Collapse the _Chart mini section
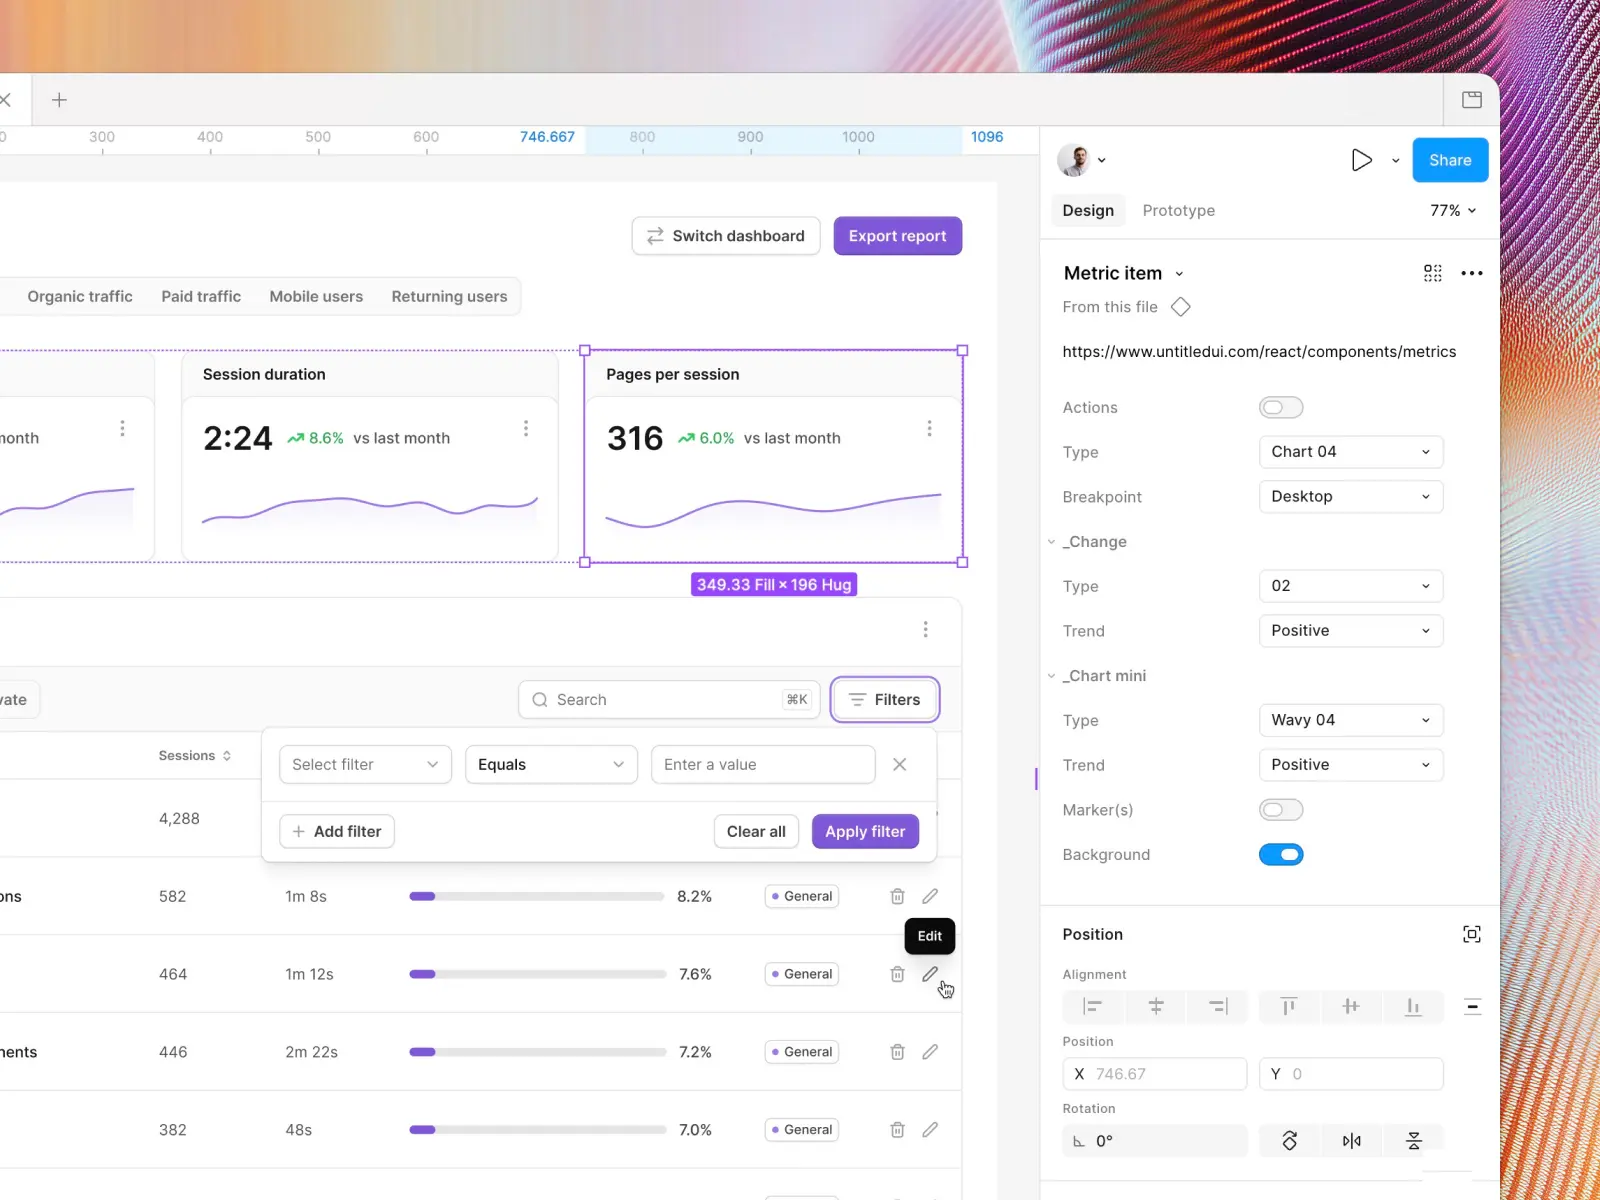Image resolution: width=1600 pixels, height=1200 pixels. point(1051,676)
